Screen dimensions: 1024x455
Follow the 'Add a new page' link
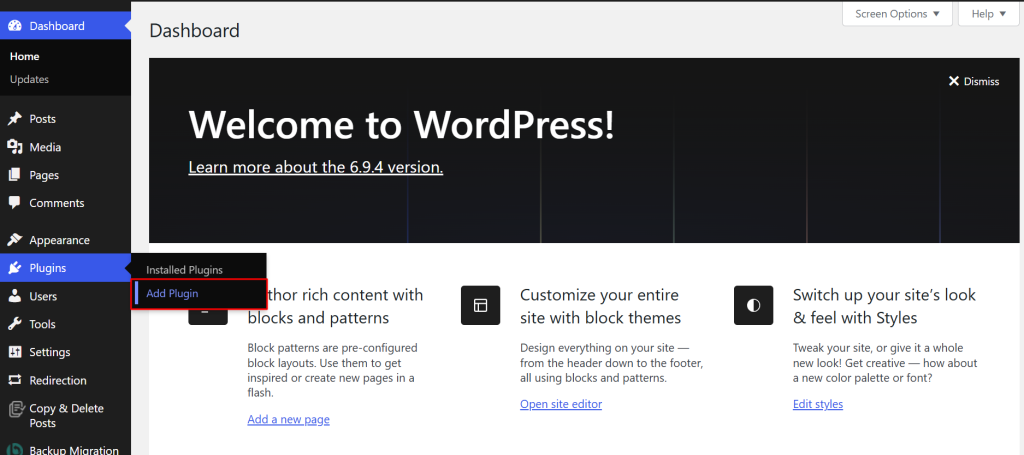(x=289, y=420)
